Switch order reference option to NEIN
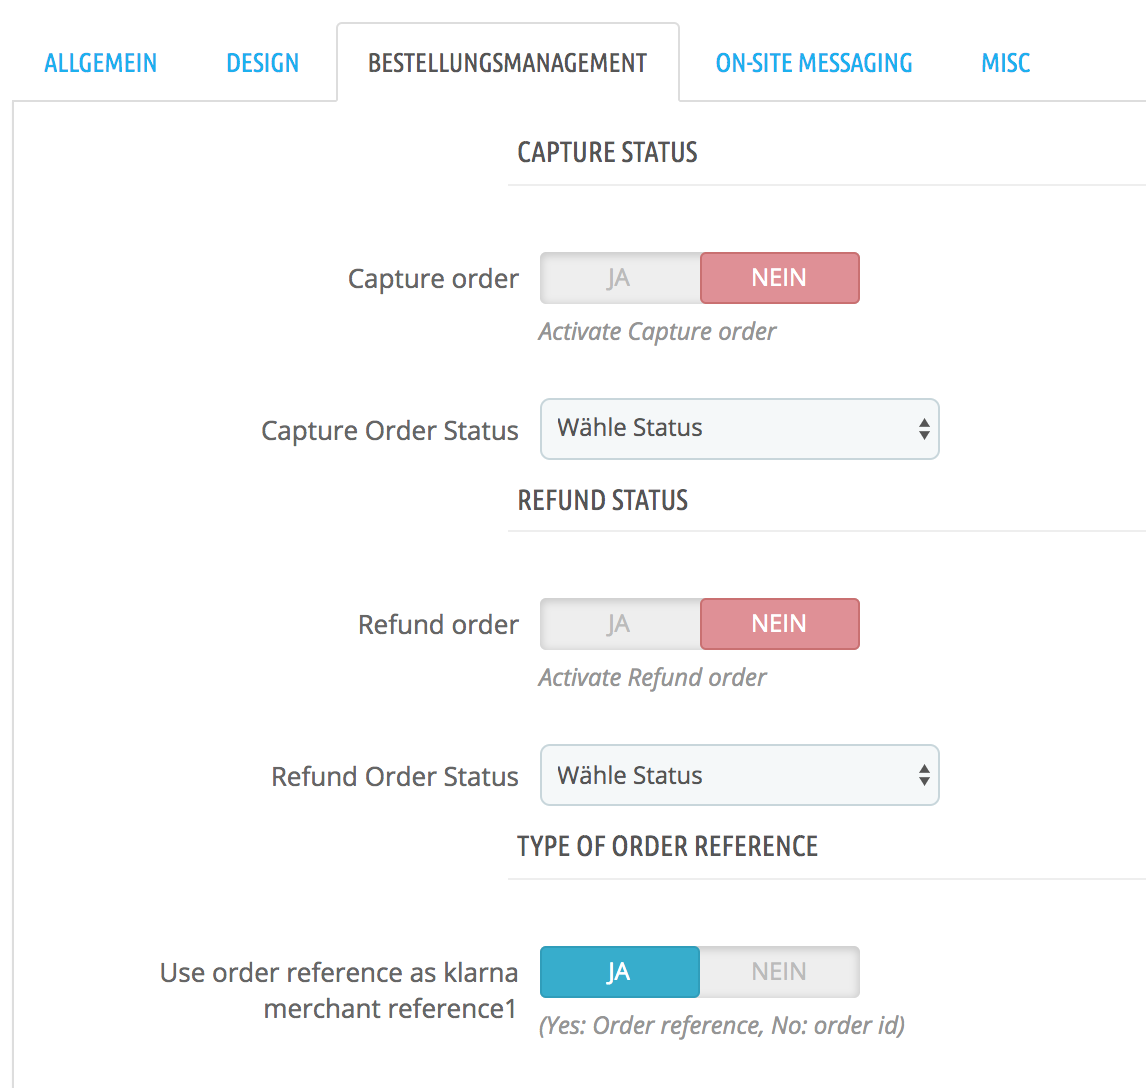 [x=779, y=972]
